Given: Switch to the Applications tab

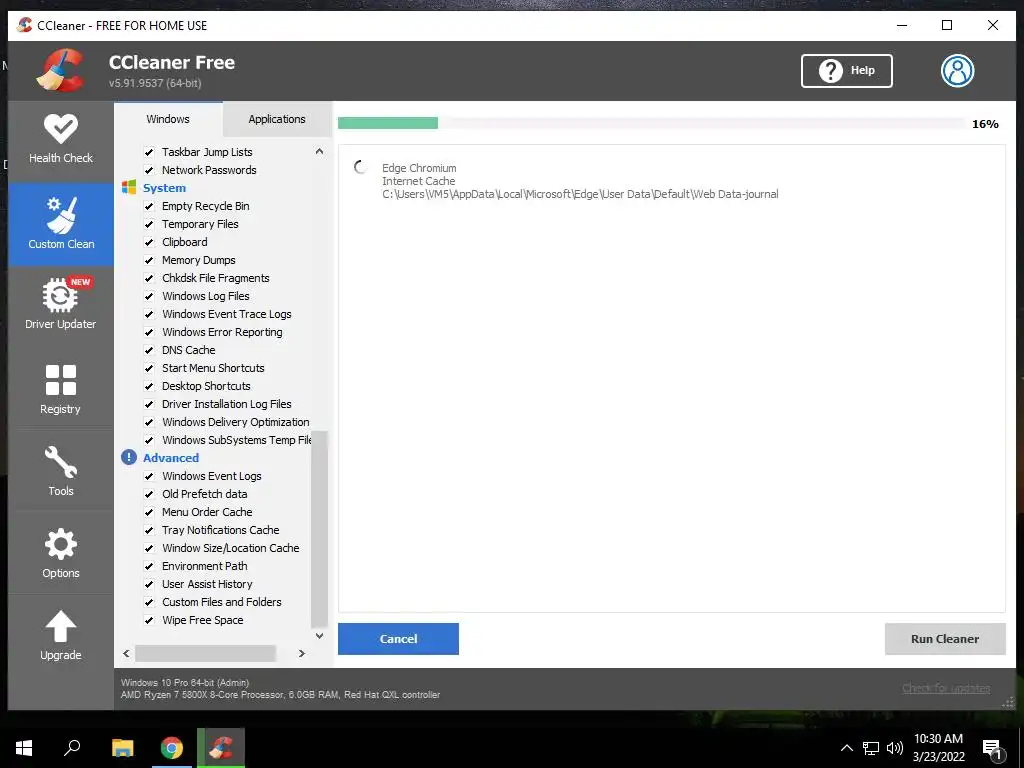Looking at the screenshot, I should [x=277, y=119].
